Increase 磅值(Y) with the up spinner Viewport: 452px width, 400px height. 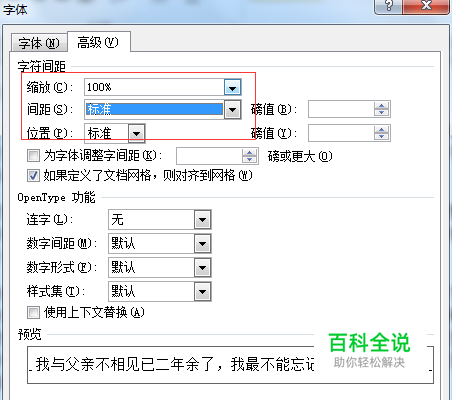381,130
